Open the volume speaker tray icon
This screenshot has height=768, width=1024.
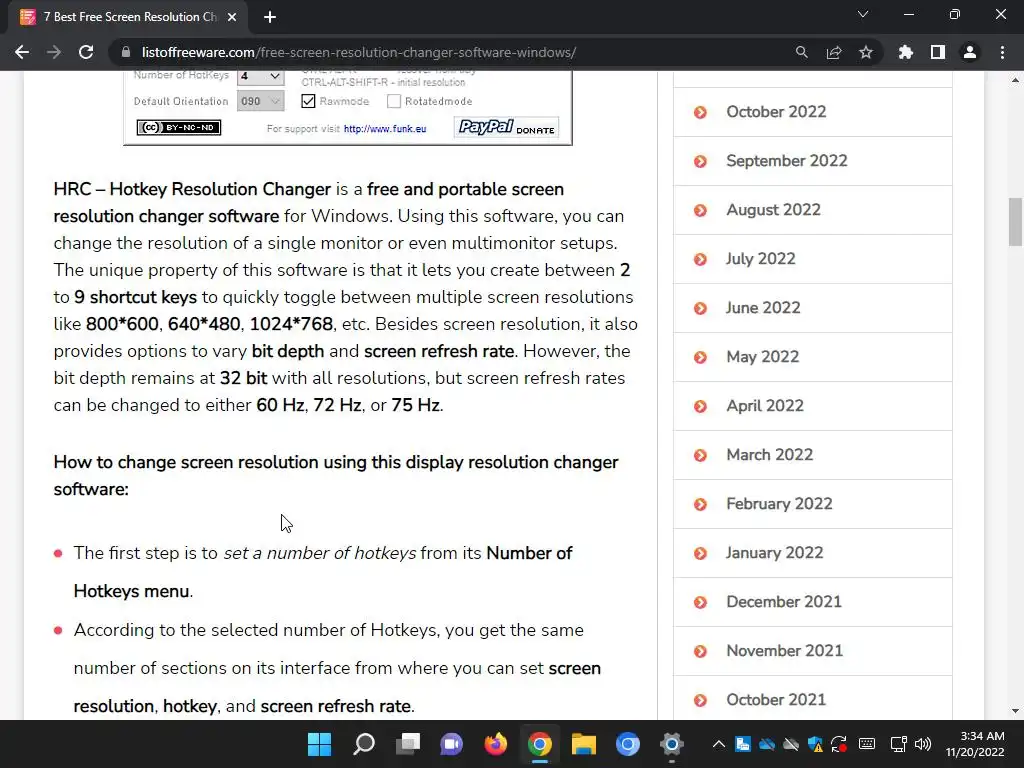pos(923,744)
